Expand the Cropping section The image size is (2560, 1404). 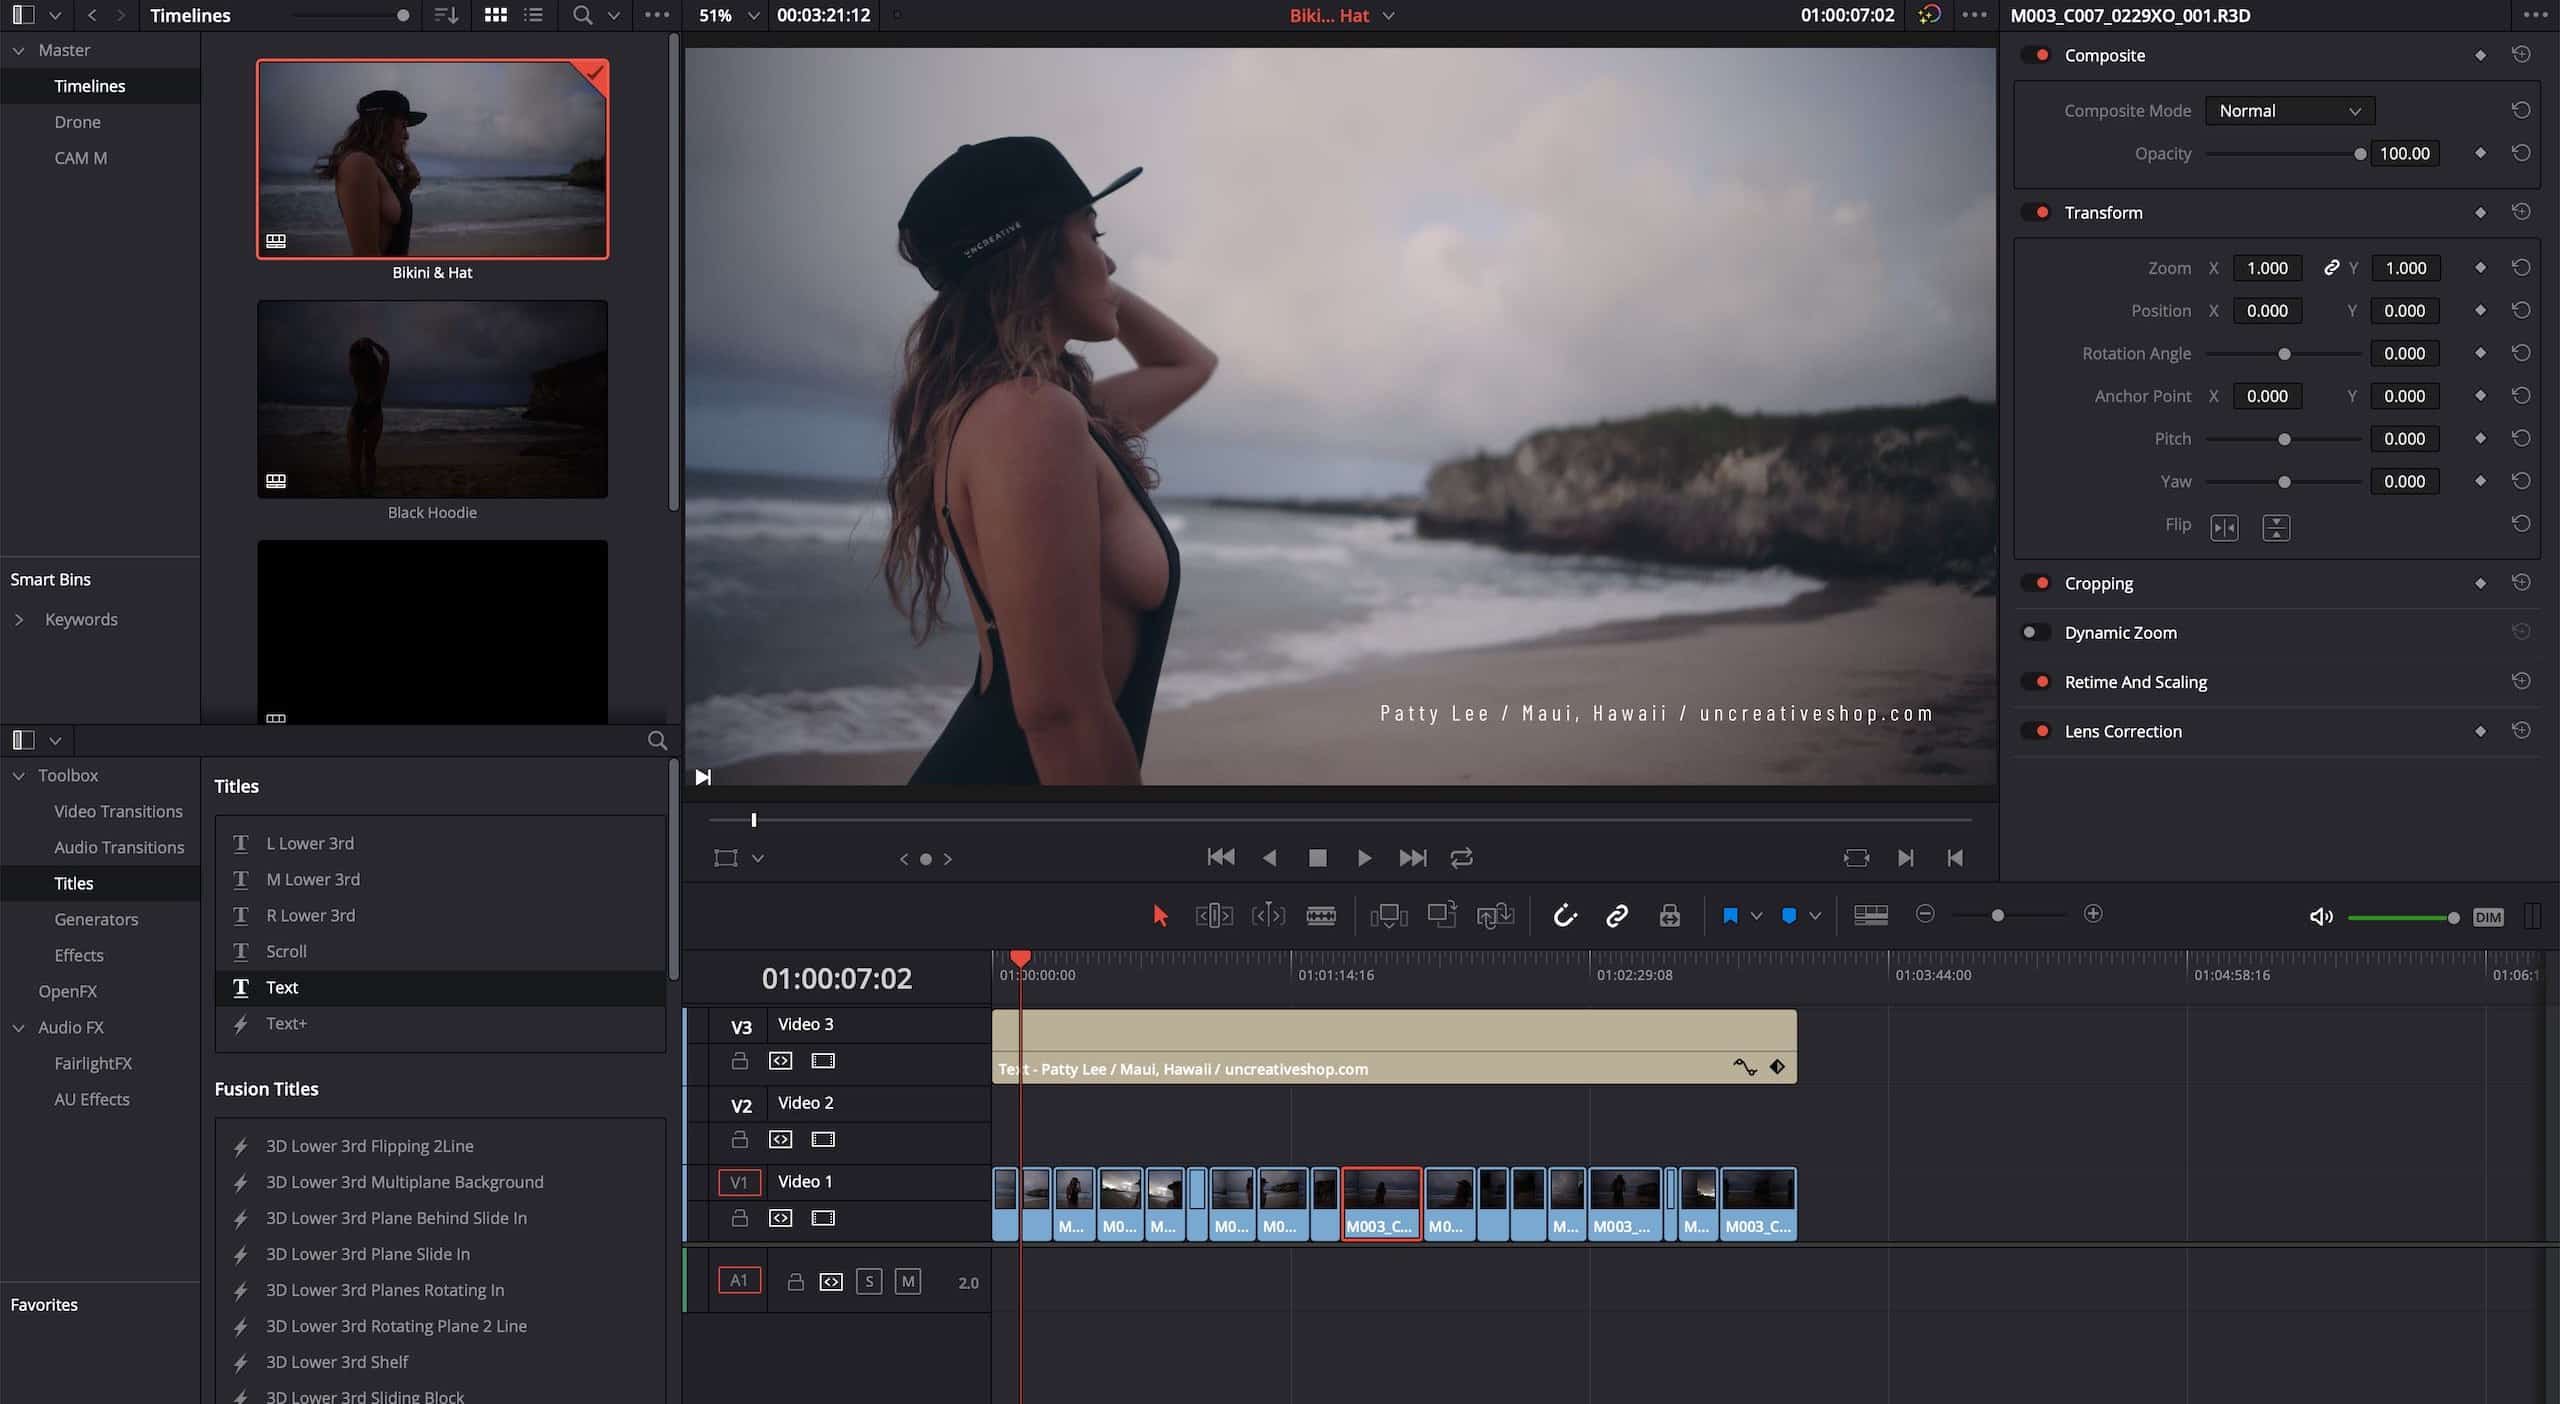(x=2098, y=583)
